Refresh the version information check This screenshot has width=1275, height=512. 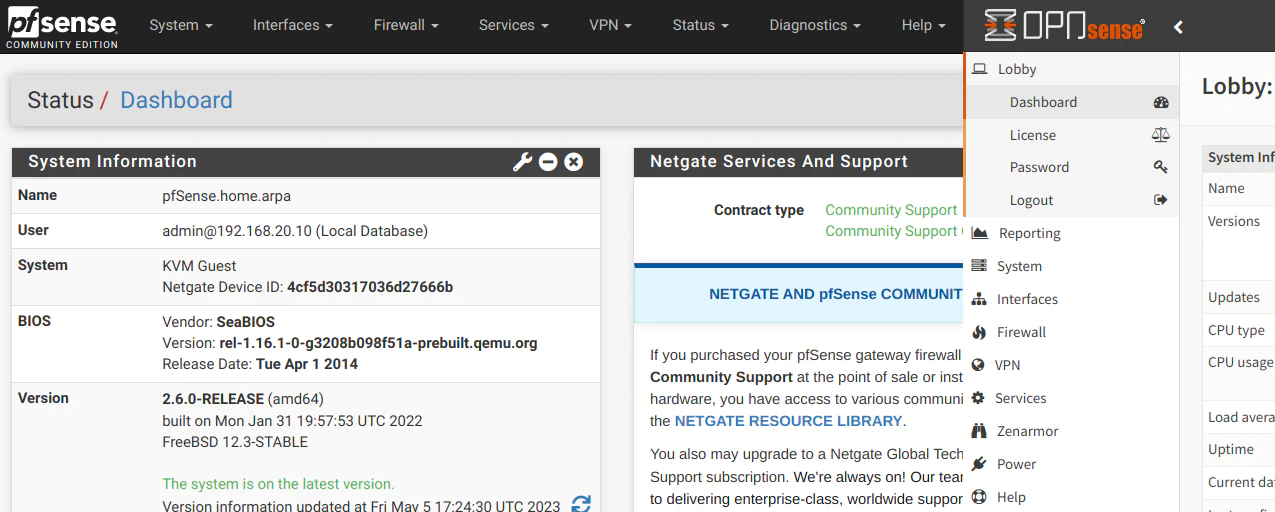(581, 504)
